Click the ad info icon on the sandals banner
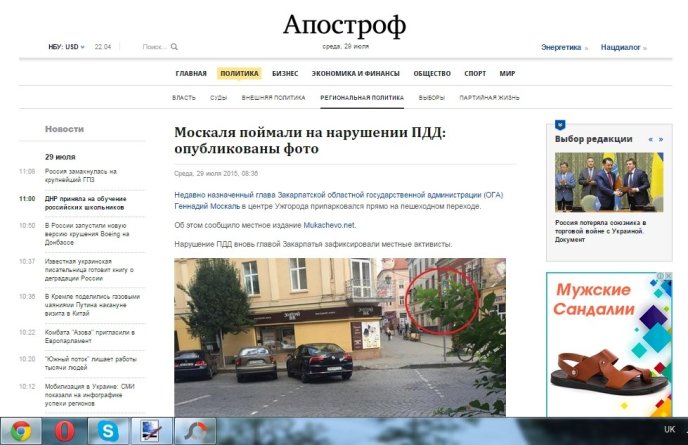The width and height of the screenshot is (688, 445). coord(660,276)
